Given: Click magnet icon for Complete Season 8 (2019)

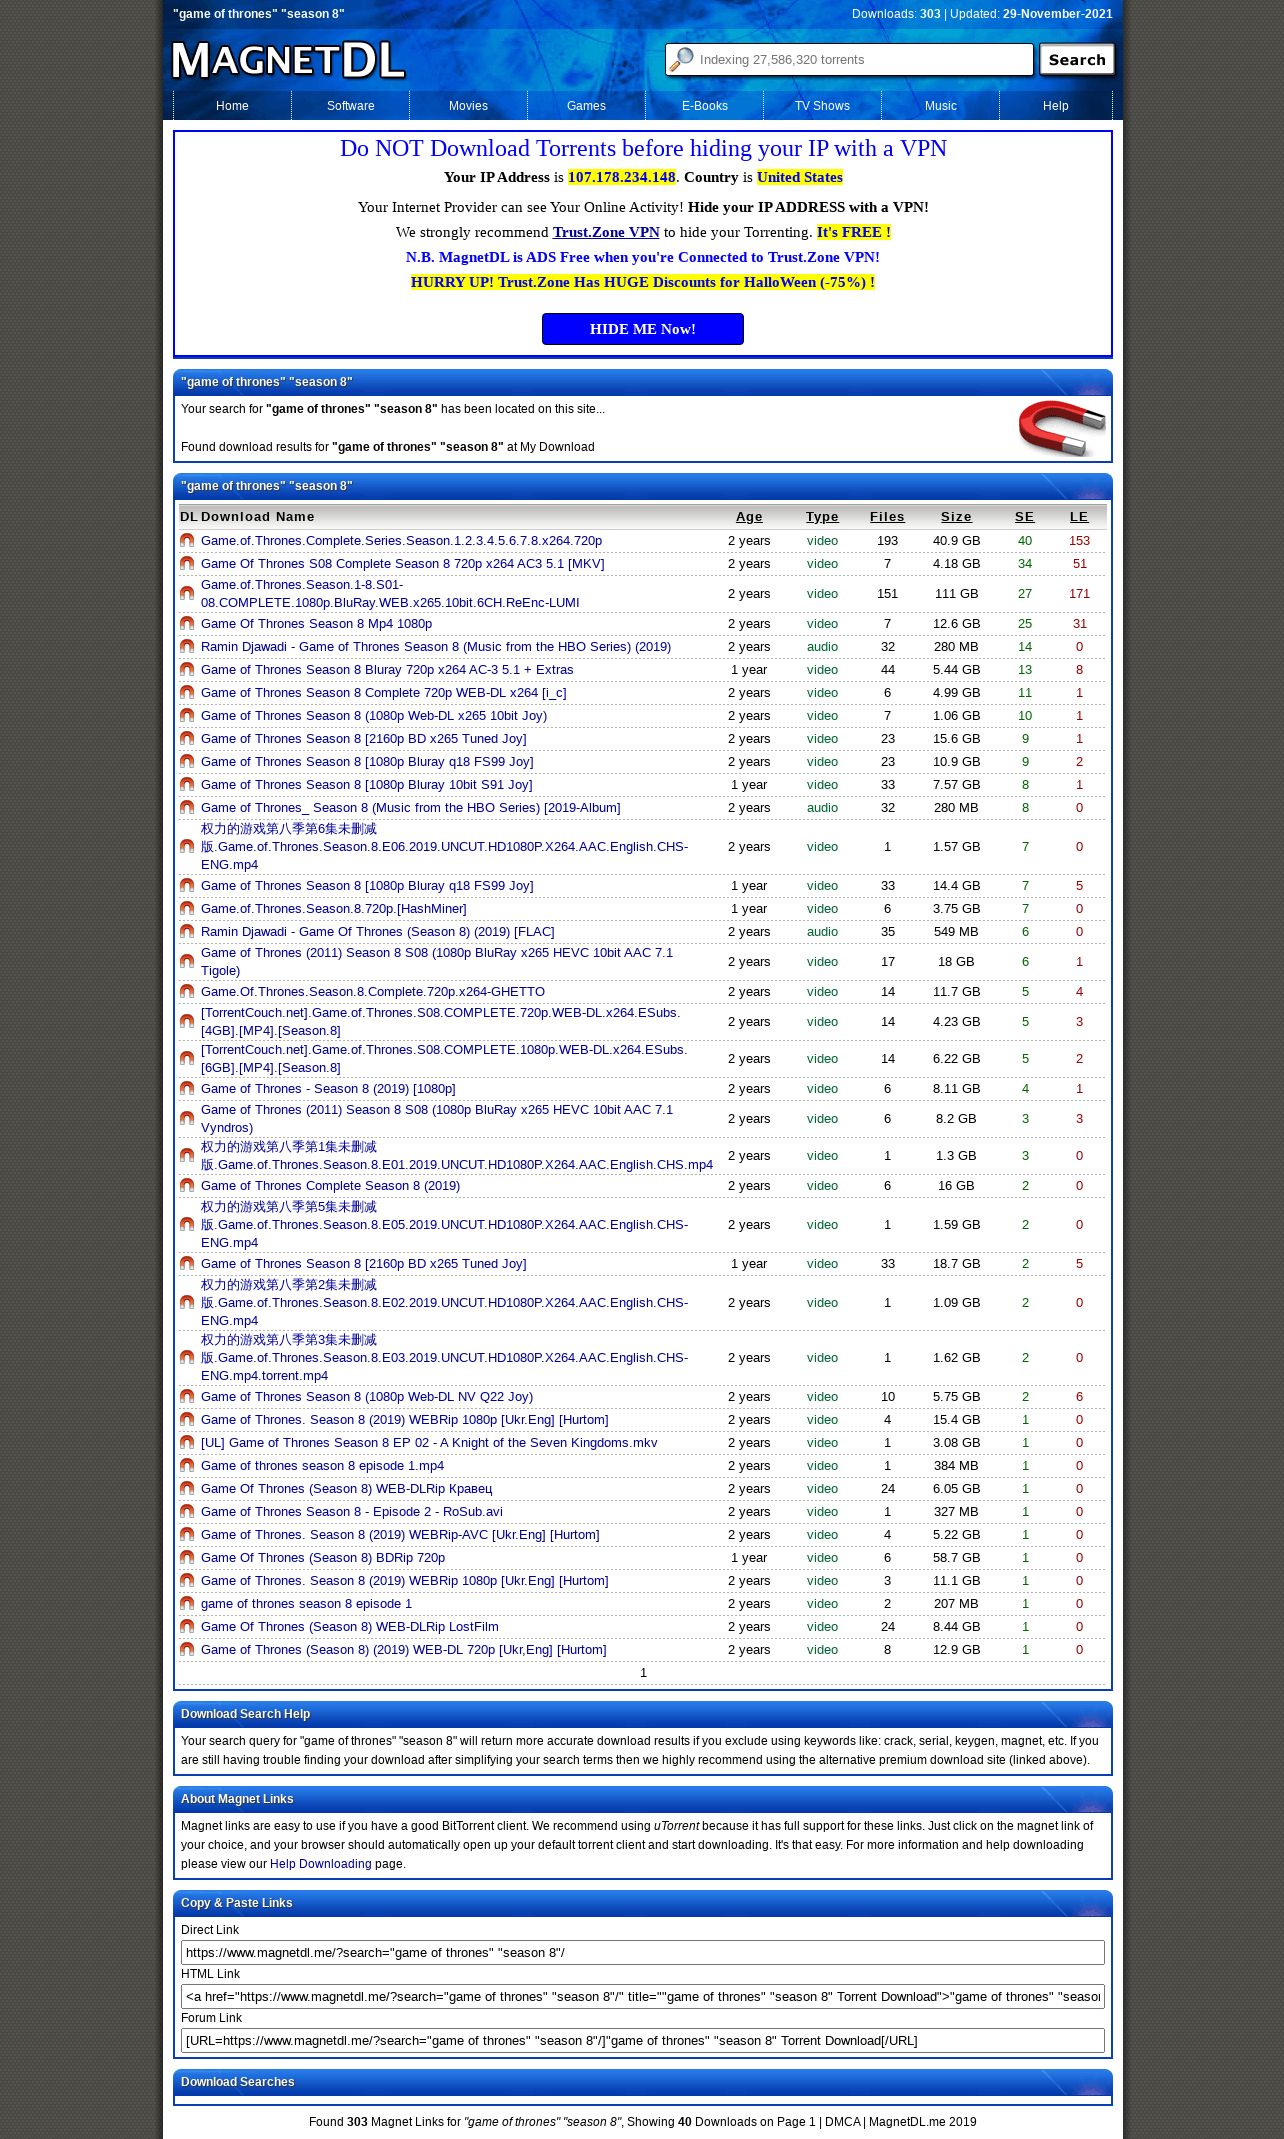Looking at the screenshot, I should 187,1186.
